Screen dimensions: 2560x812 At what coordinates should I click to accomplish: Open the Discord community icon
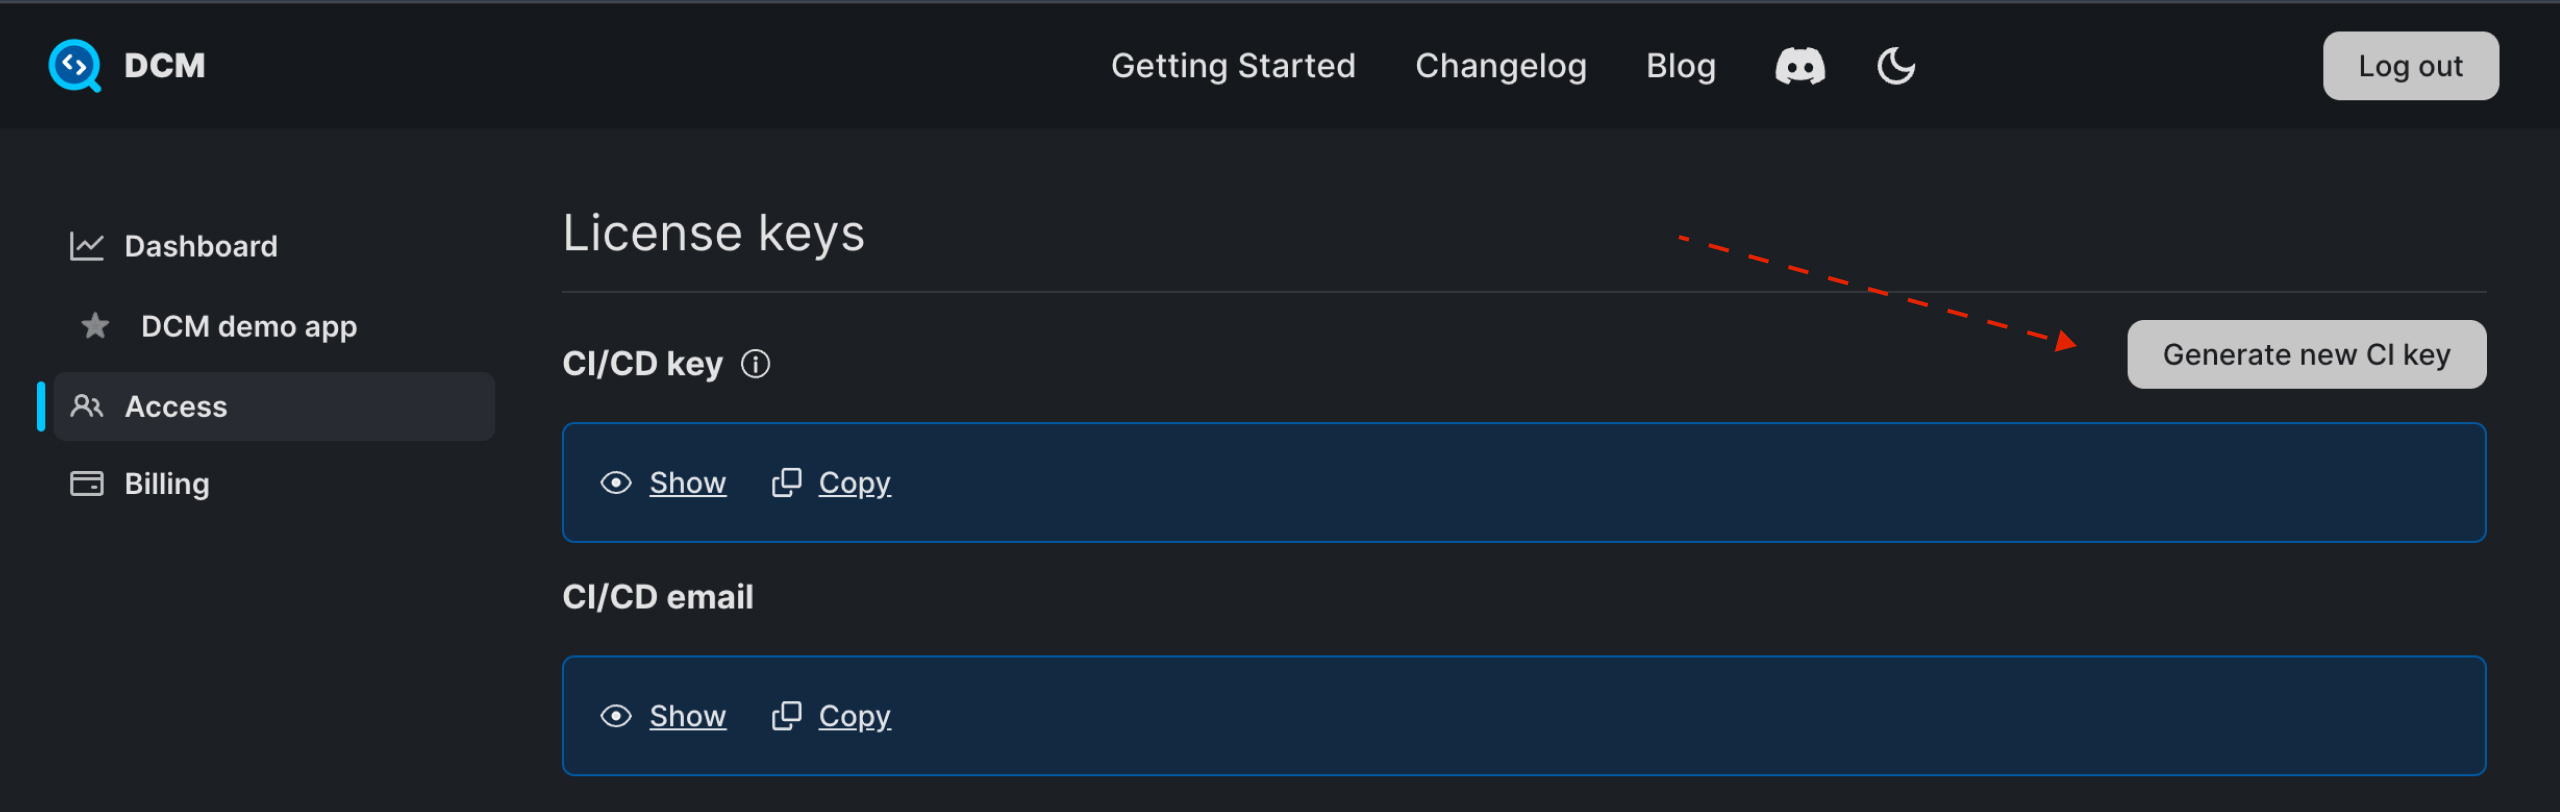(1799, 65)
